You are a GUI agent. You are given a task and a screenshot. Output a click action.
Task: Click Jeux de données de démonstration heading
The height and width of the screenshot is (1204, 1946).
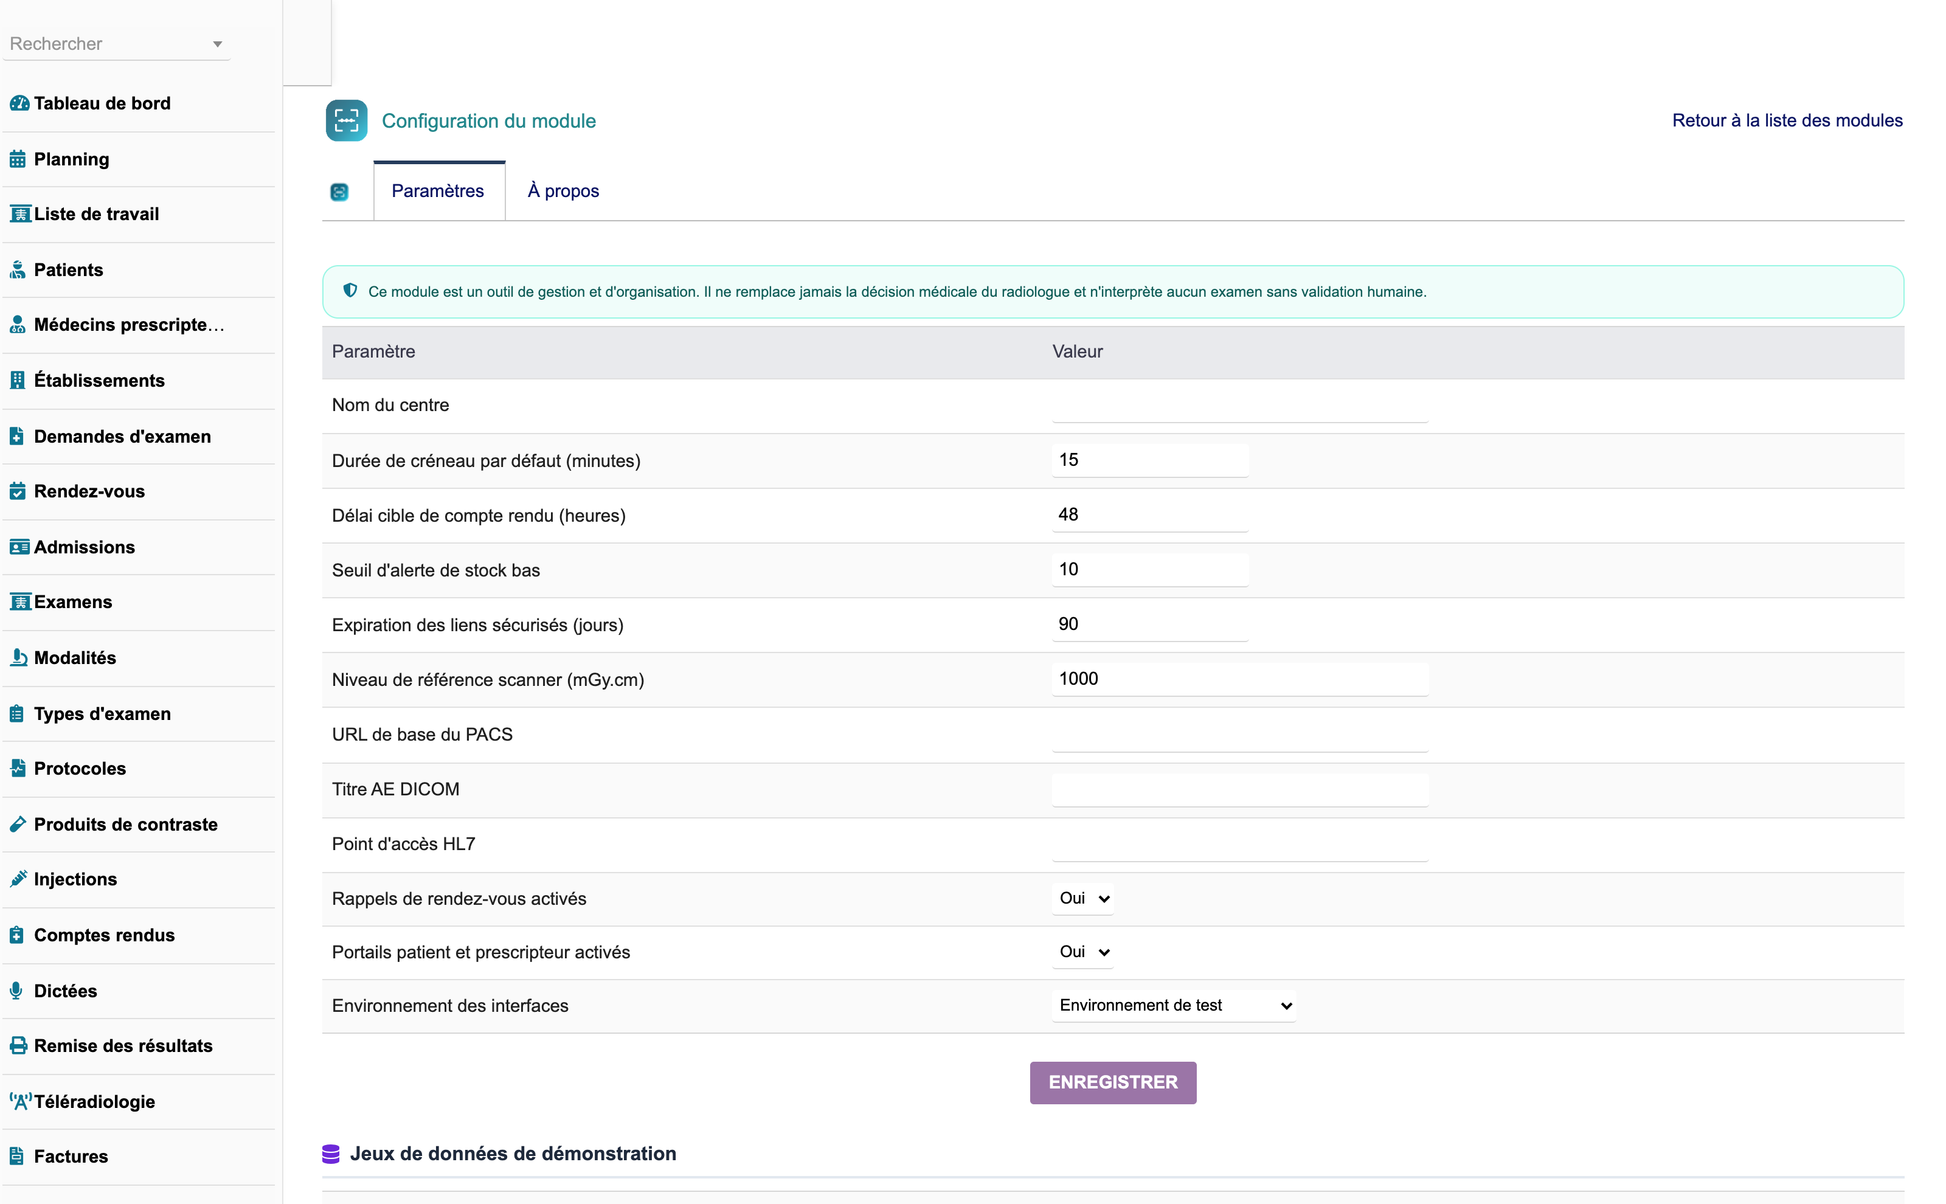(x=513, y=1154)
